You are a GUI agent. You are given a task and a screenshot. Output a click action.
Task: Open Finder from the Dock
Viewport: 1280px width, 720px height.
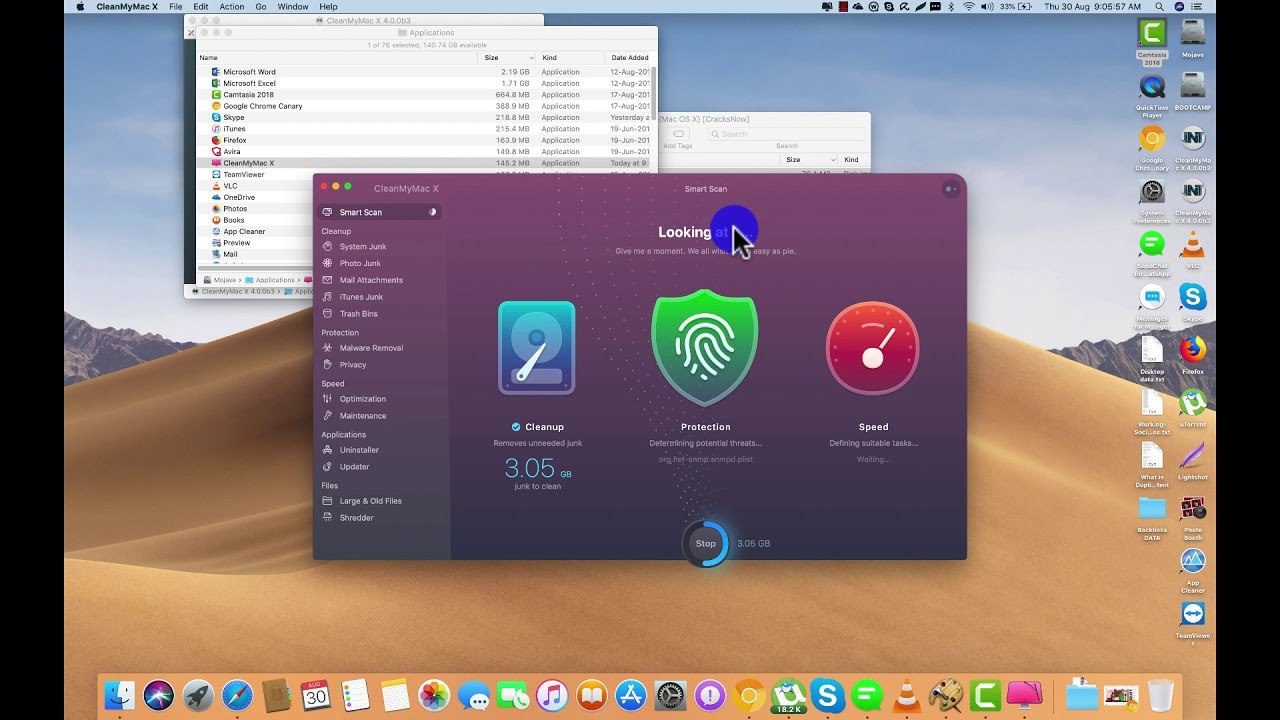click(x=120, y=695)
